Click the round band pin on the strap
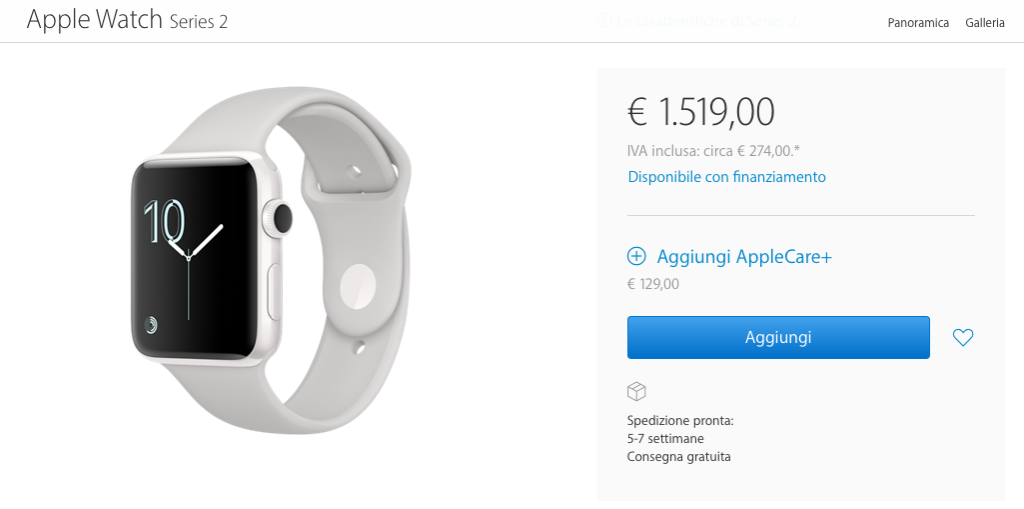This screenshot has height=509, width=1024. [x=357, y=286]
